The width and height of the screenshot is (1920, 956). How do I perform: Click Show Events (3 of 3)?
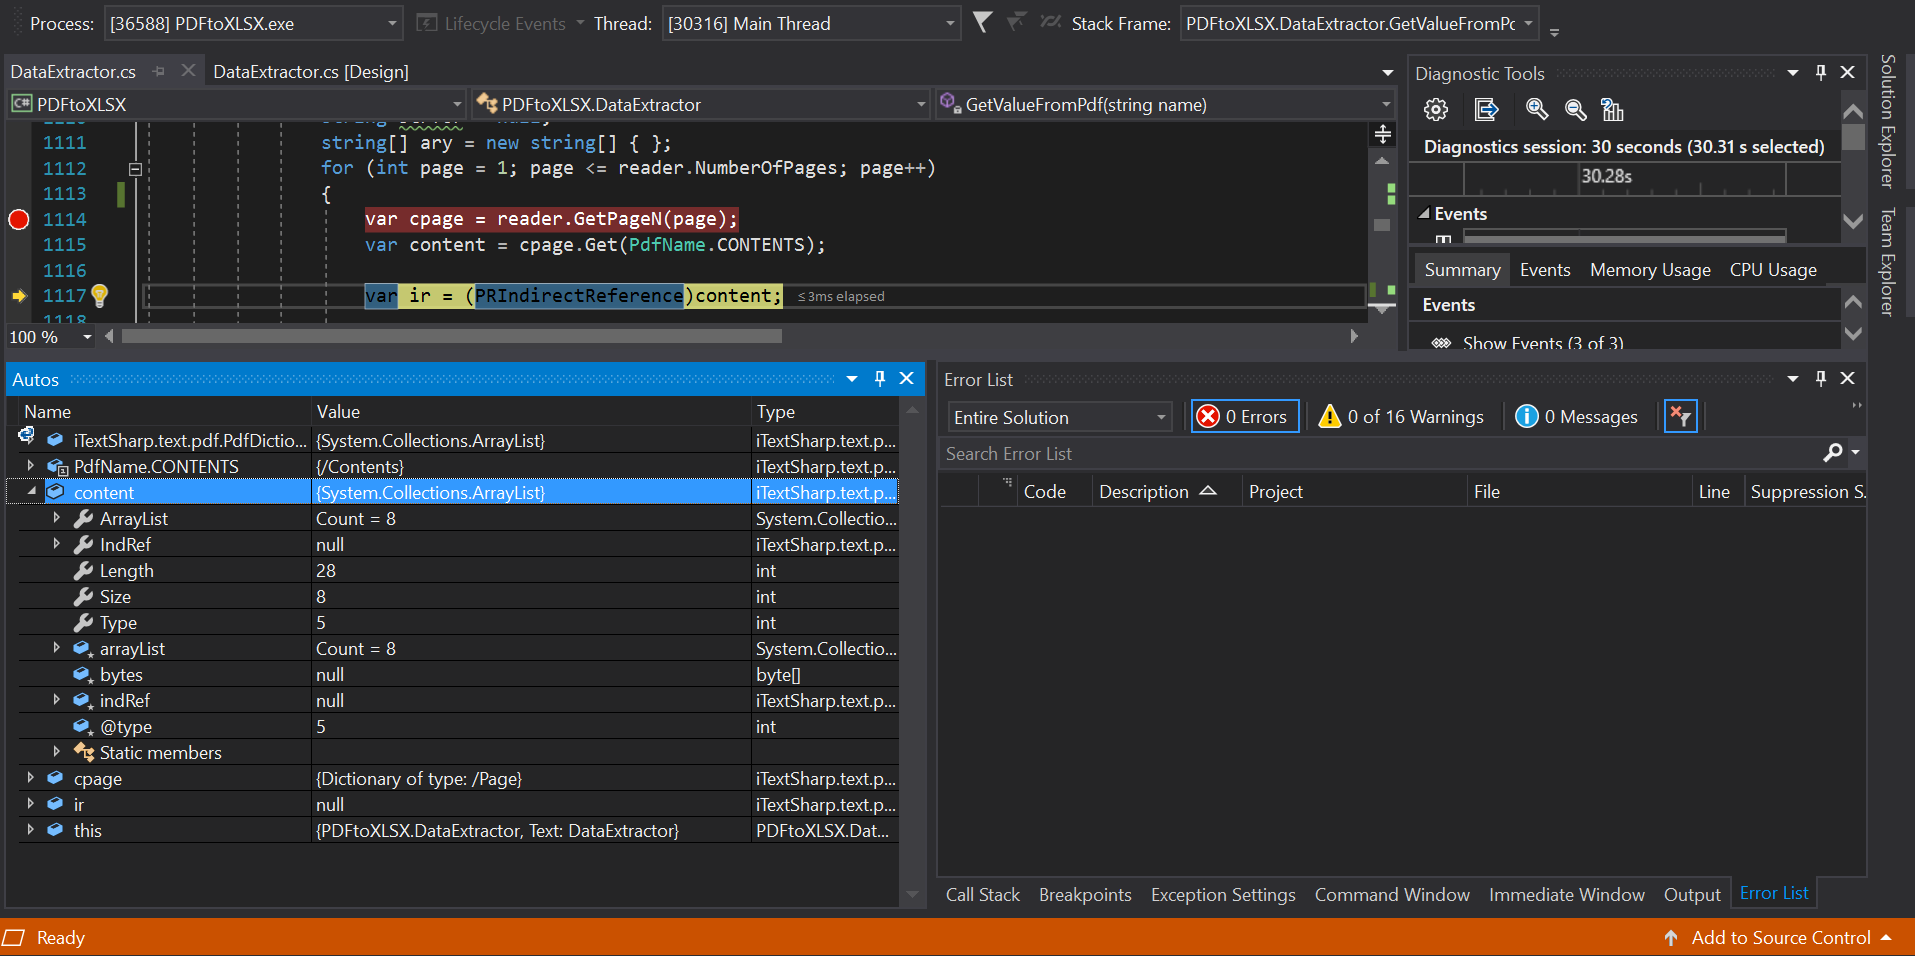[x=1543, y=343]
